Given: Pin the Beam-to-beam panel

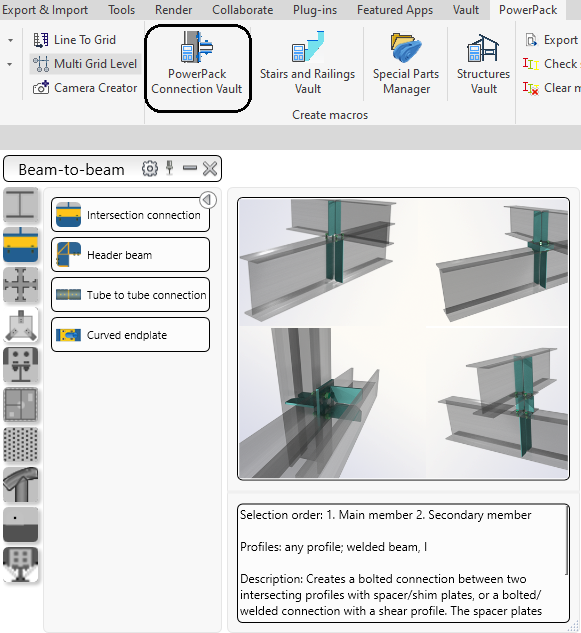Looking at the screenshot, I should click(170, 168).
